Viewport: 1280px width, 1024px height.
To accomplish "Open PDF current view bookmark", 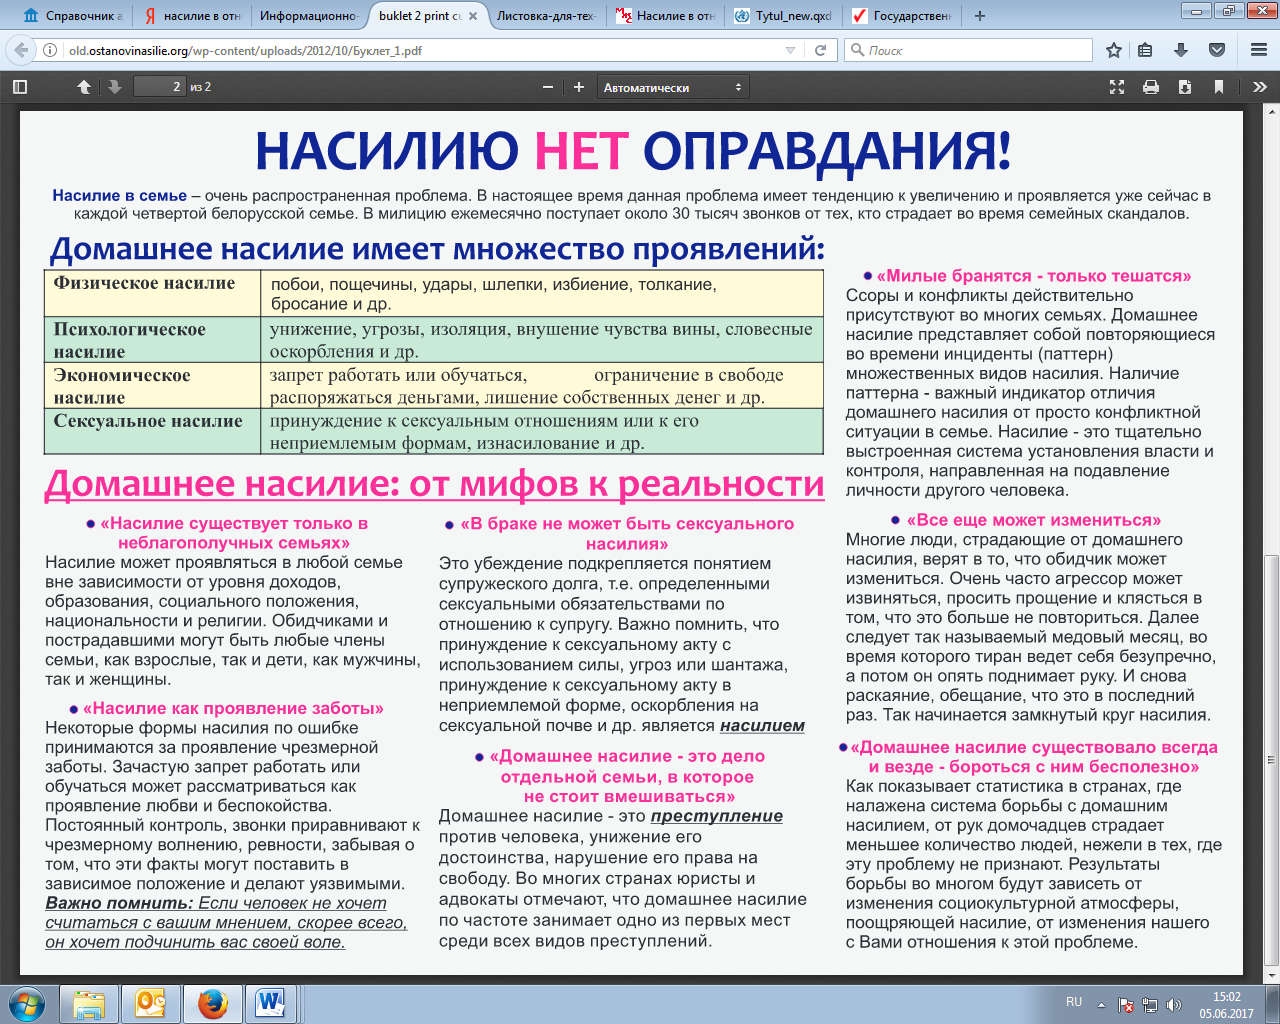I will pos(1219,87).
